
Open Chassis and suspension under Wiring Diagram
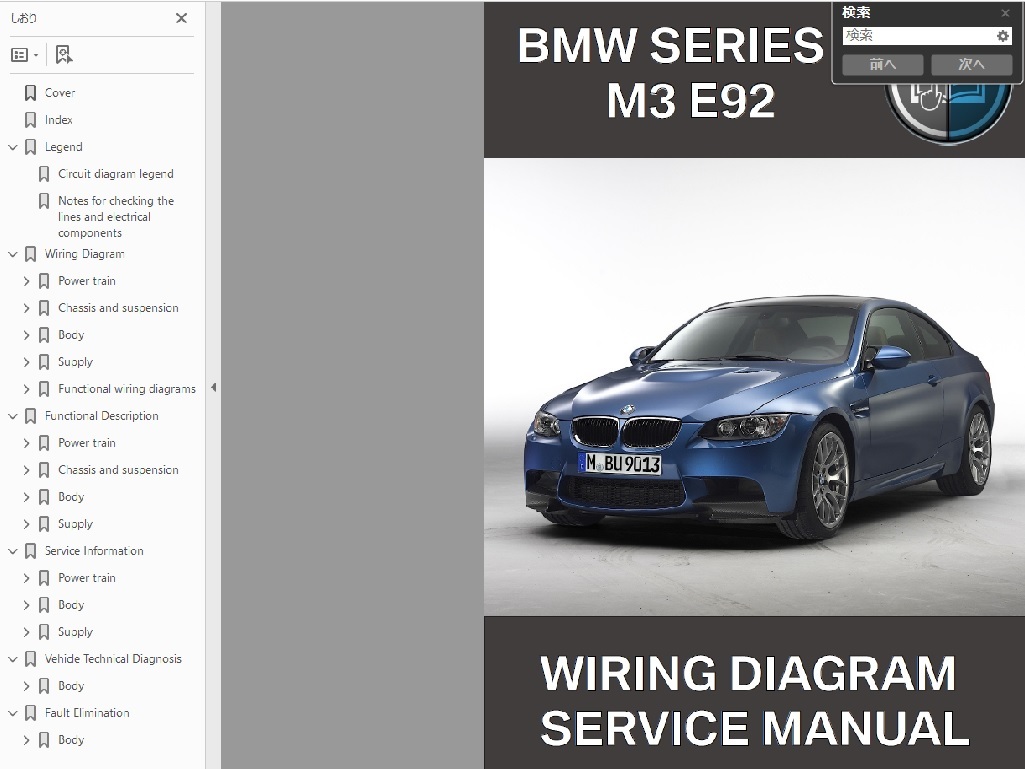point(118,308)
